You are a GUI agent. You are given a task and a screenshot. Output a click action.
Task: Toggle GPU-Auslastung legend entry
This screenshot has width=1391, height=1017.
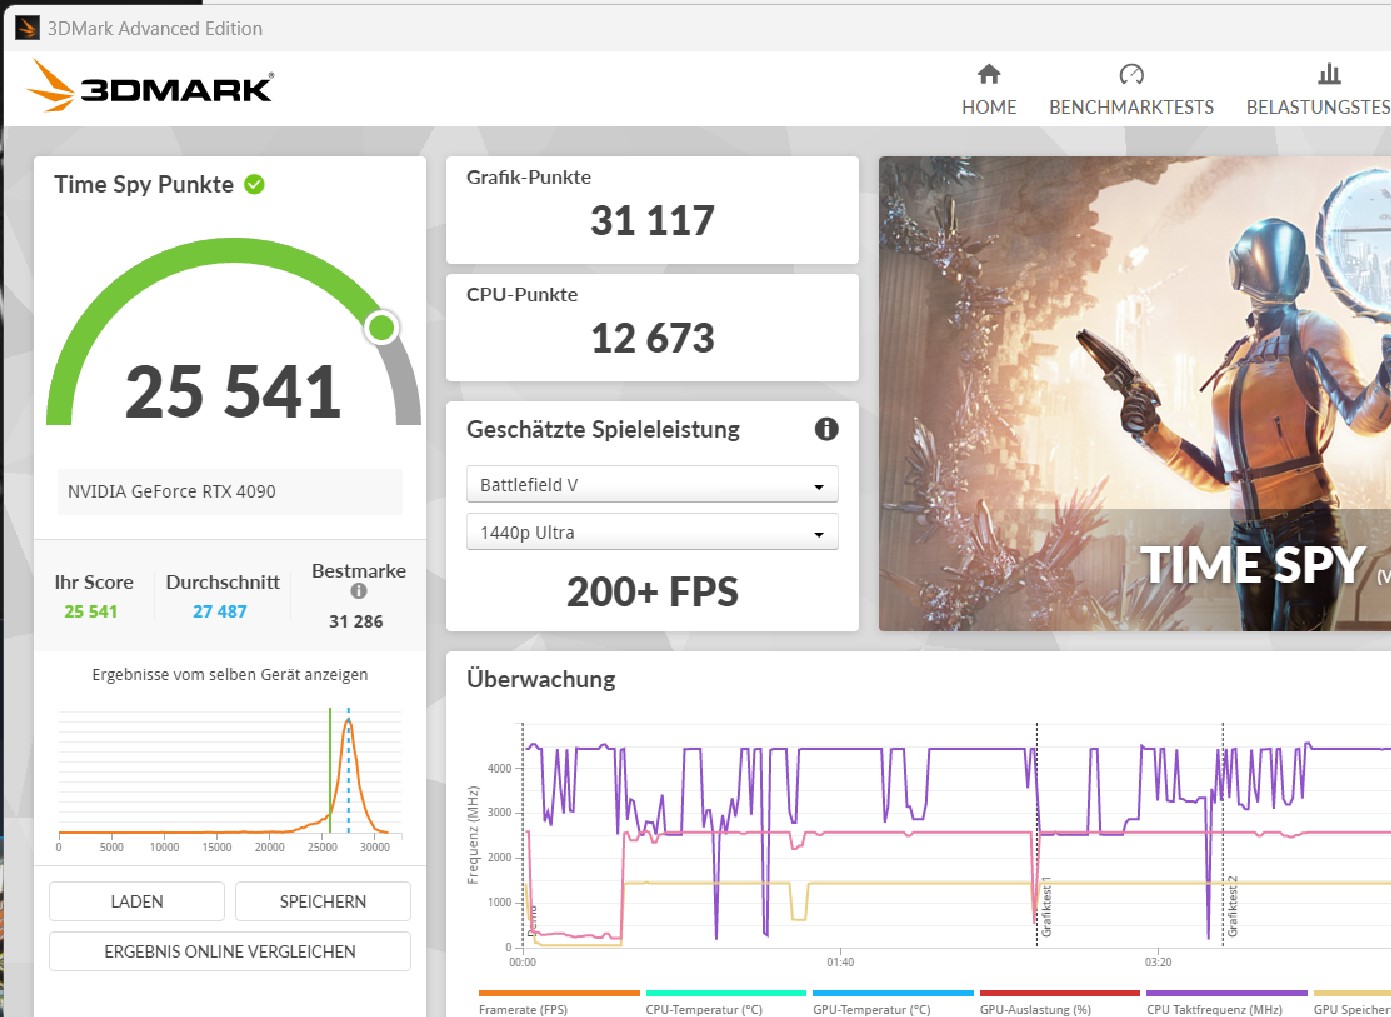point(1060,1003)
